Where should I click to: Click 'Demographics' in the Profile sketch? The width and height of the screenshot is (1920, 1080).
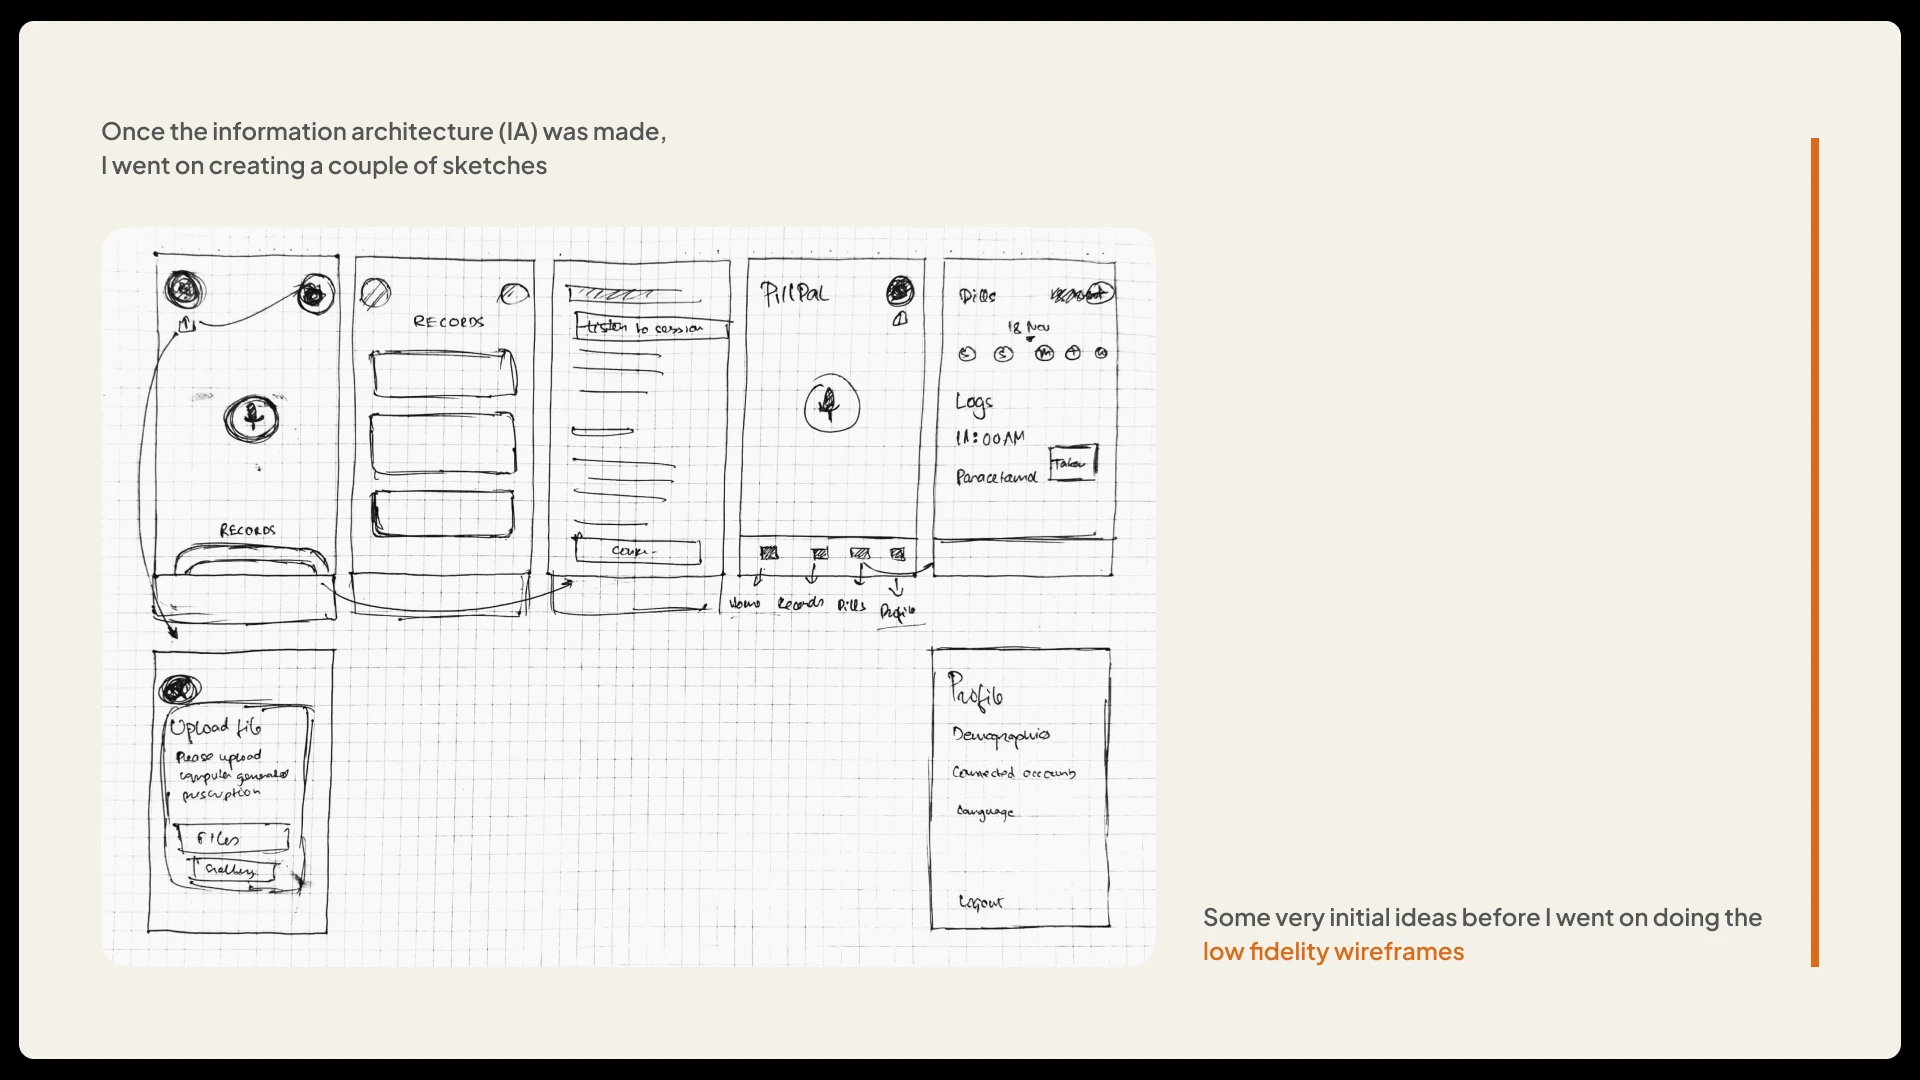point(1001,736)
